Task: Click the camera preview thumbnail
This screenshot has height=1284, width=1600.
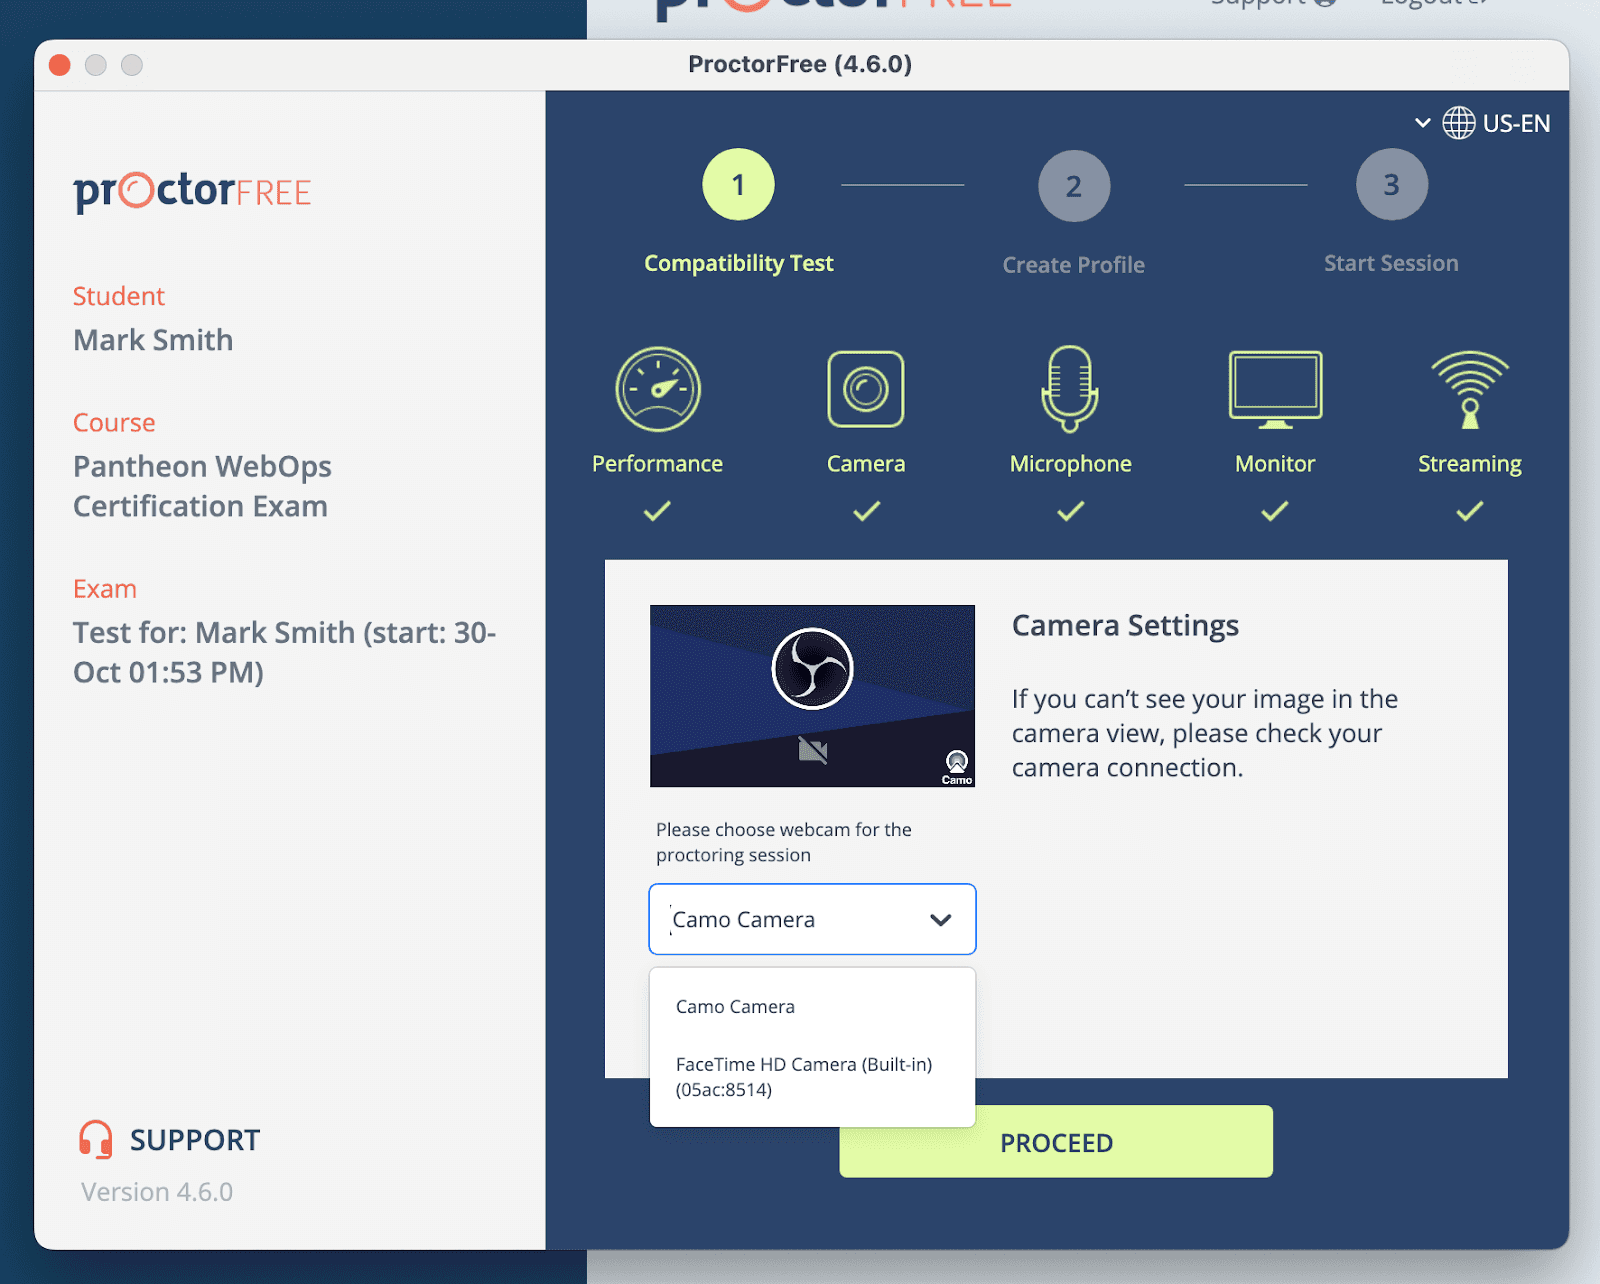Action: click(x=812, y=695)
